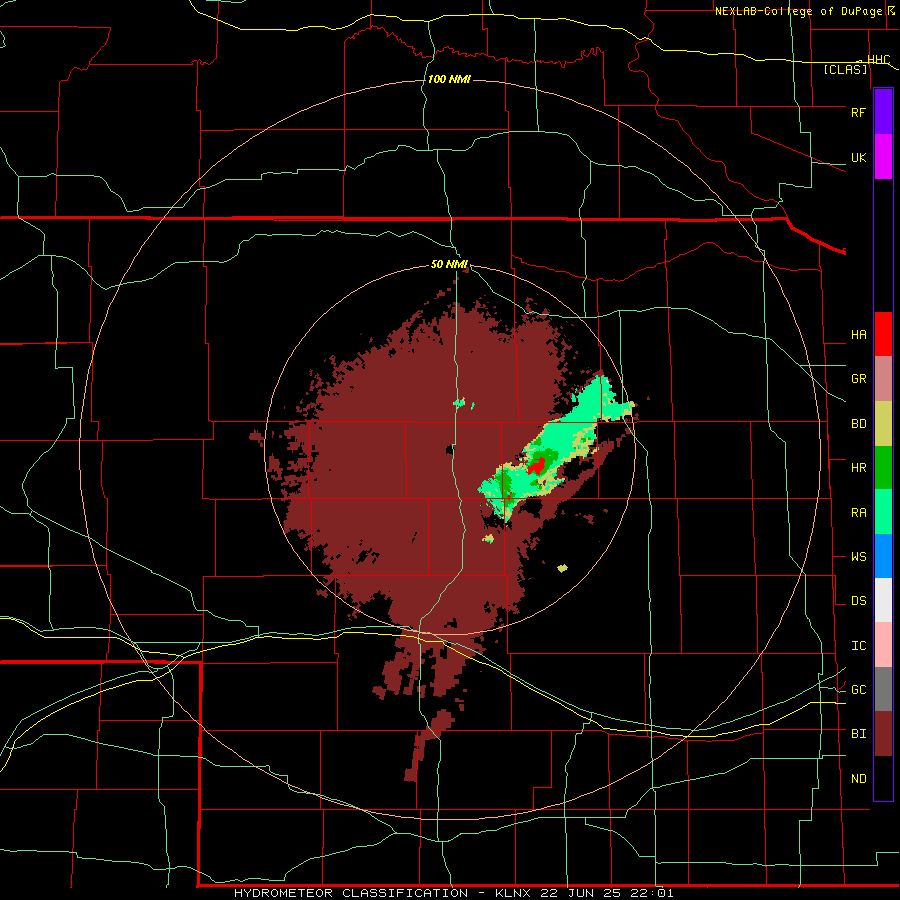The height and width of the screenshot is (900, 900).
Task: Click the HA legend label
Action: coord(858,335)
